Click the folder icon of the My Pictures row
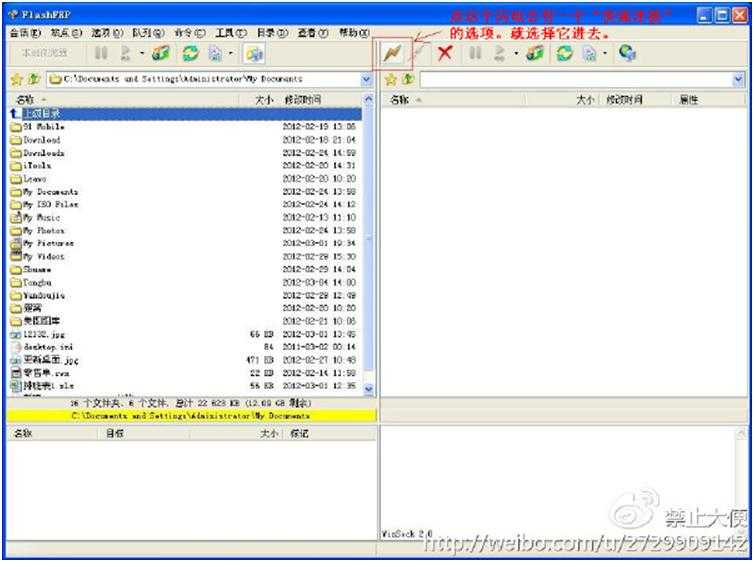The image size is (754, 562). pyautogui.click(x=16, y=244)
